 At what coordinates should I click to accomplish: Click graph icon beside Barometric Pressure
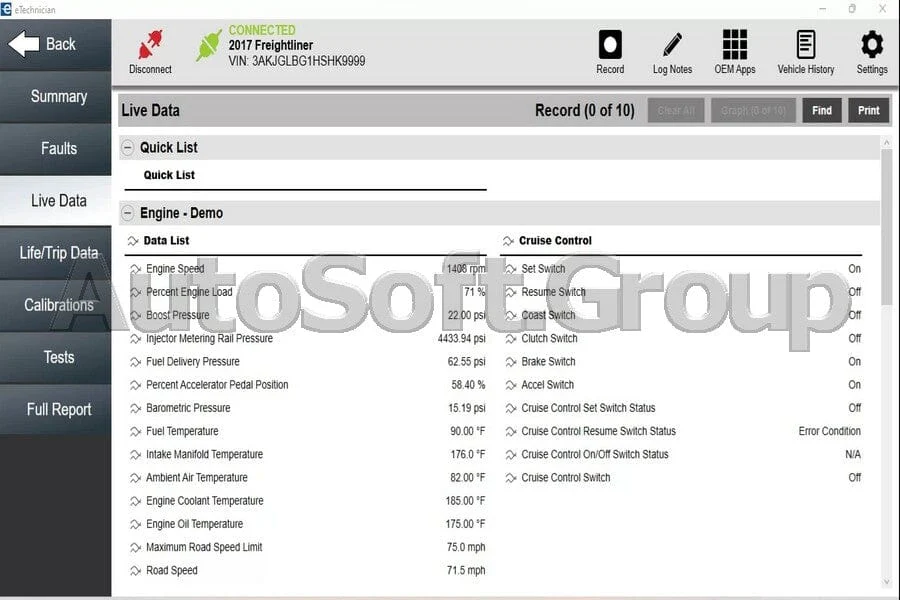click(x=135, y=408)
